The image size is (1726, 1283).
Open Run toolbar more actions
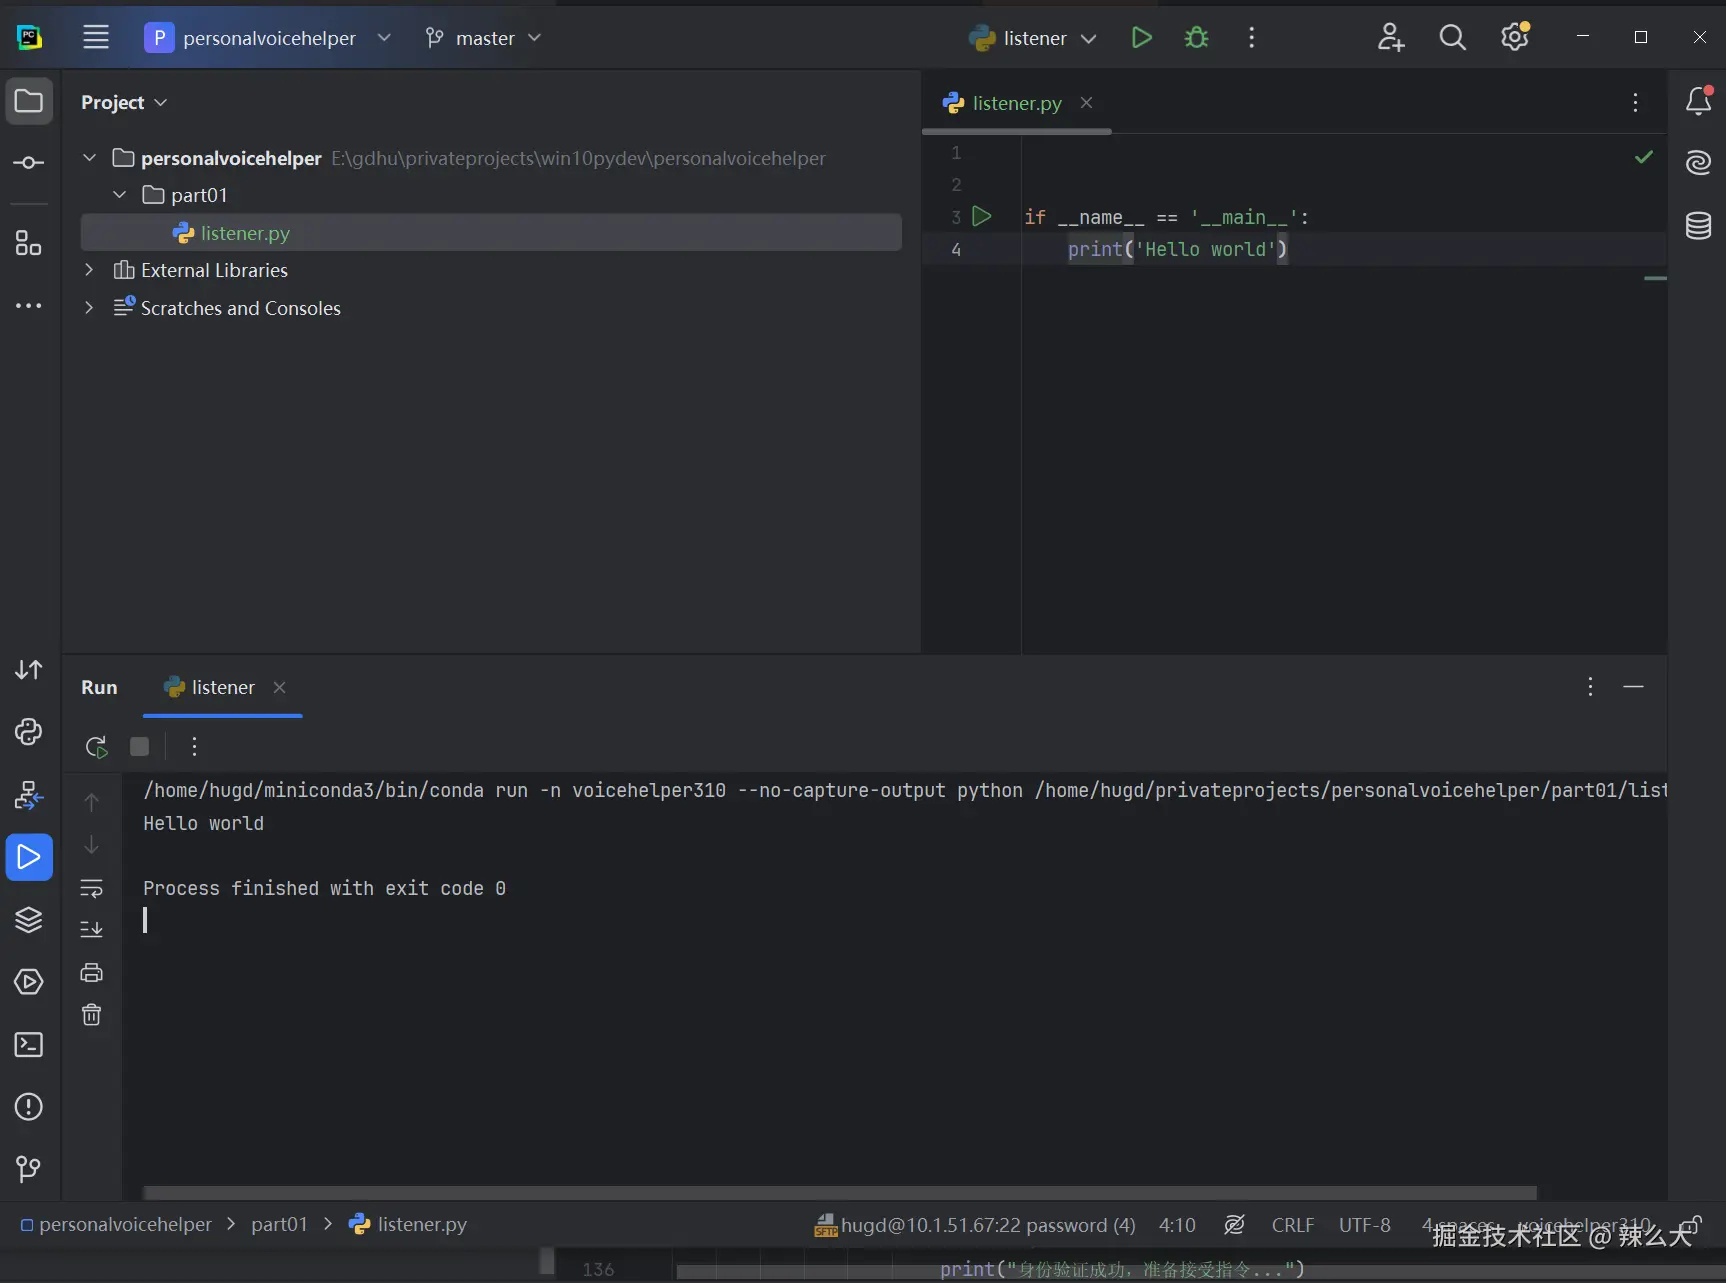click(x=194, y=746)
